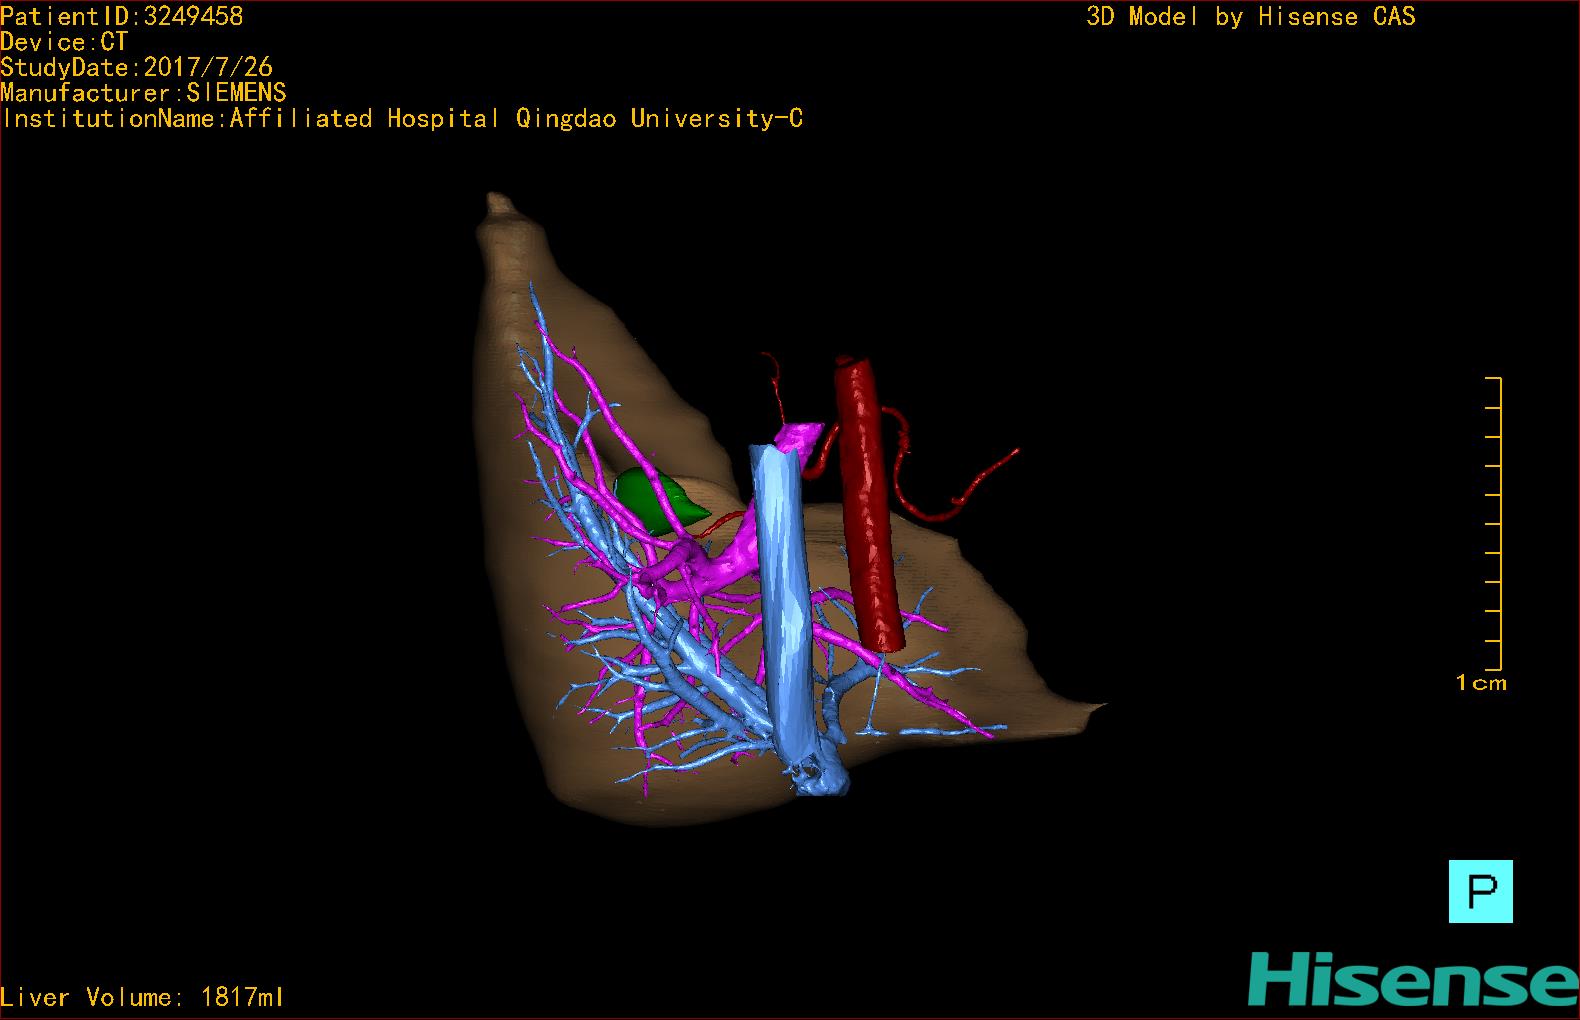The image size is (1580, 1020).
Task: Click the Device:CT label
Action: click(x=64, y=42)
